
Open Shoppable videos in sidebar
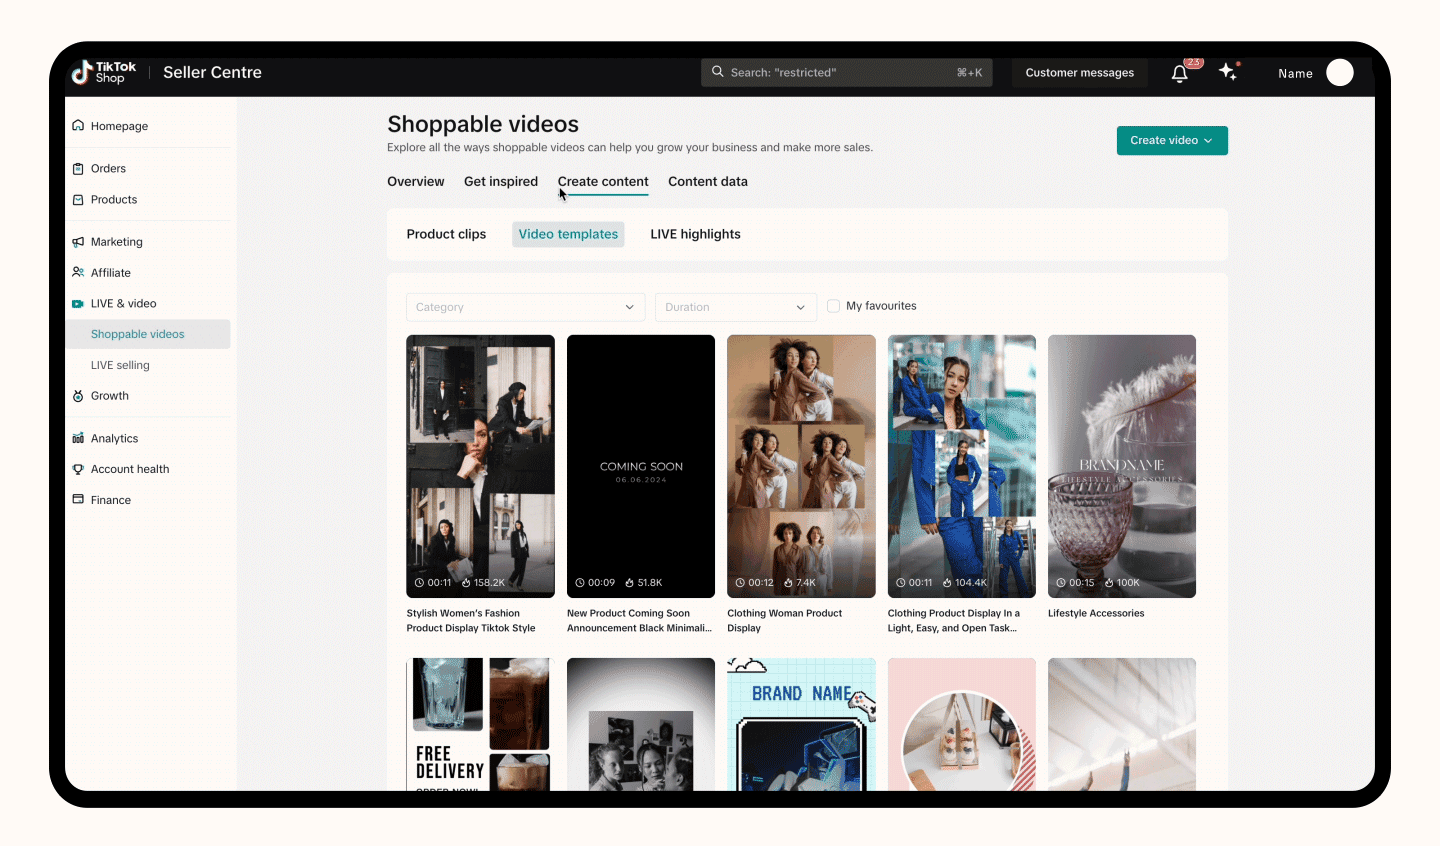148,334
